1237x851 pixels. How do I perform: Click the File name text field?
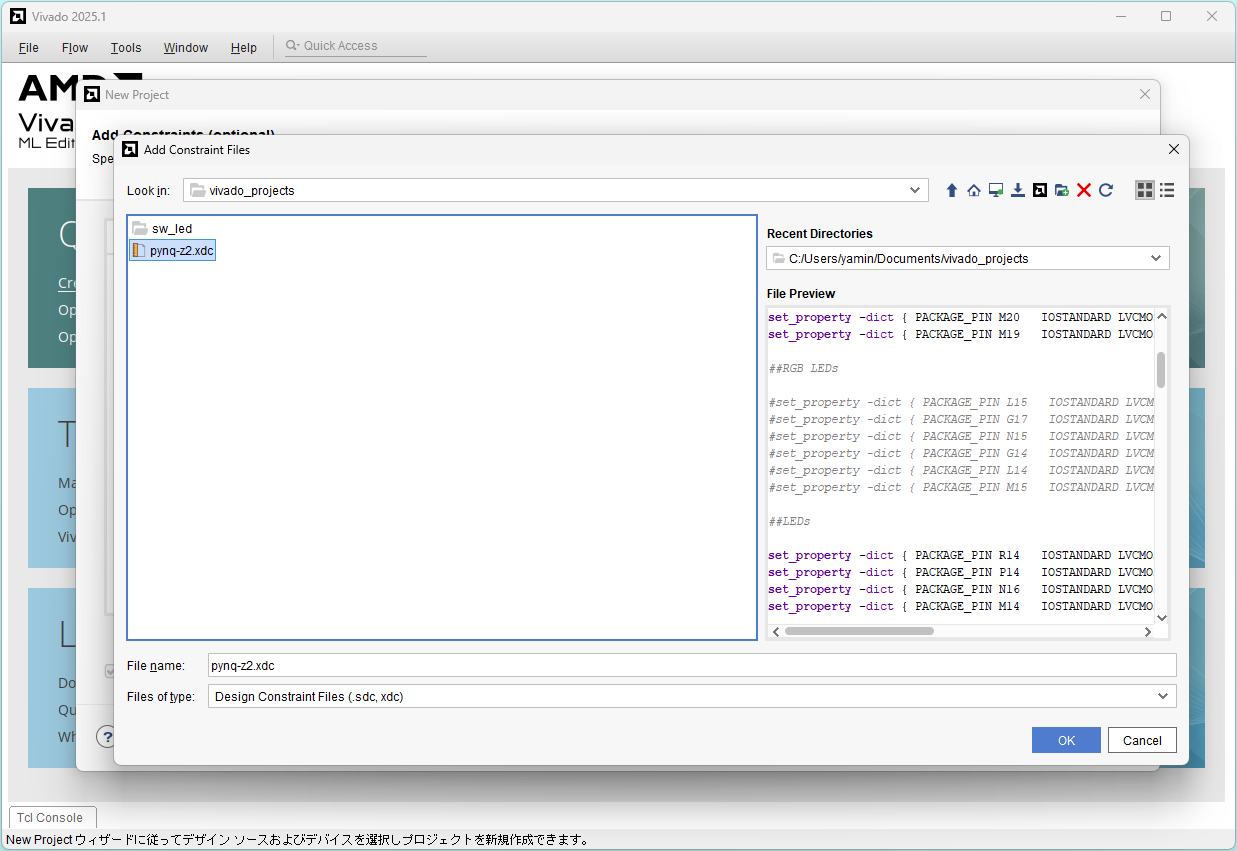[x=690, y=665]
